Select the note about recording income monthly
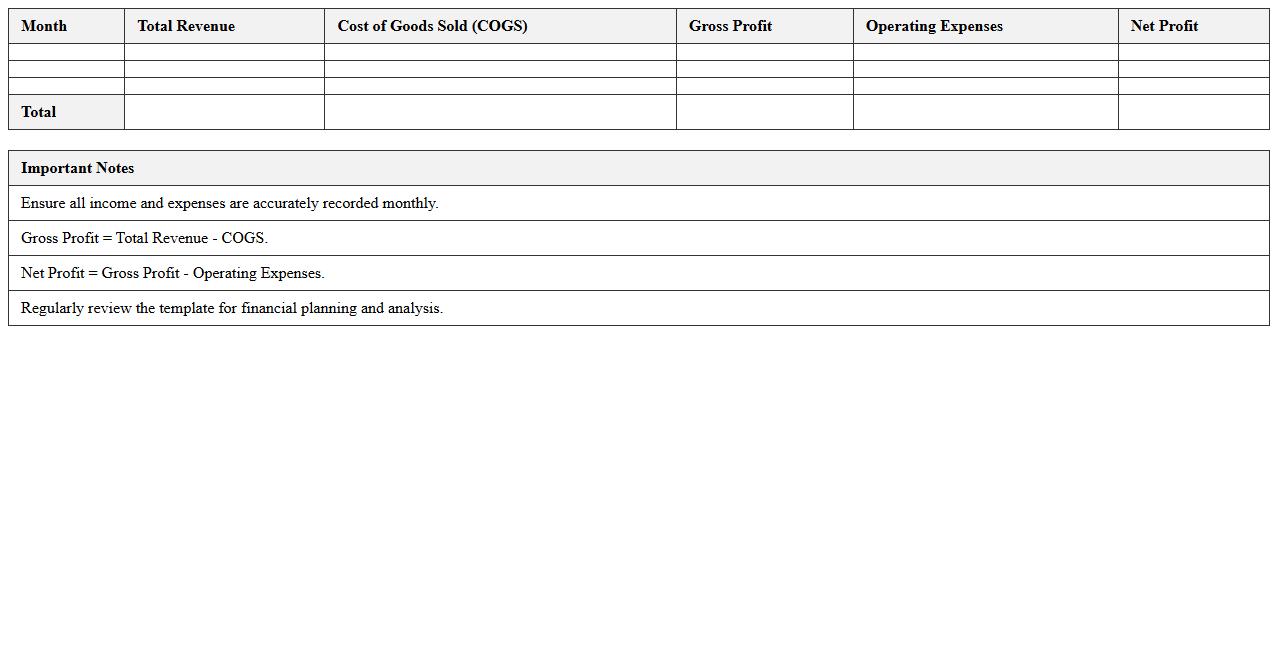 click(x=229, y=203)
